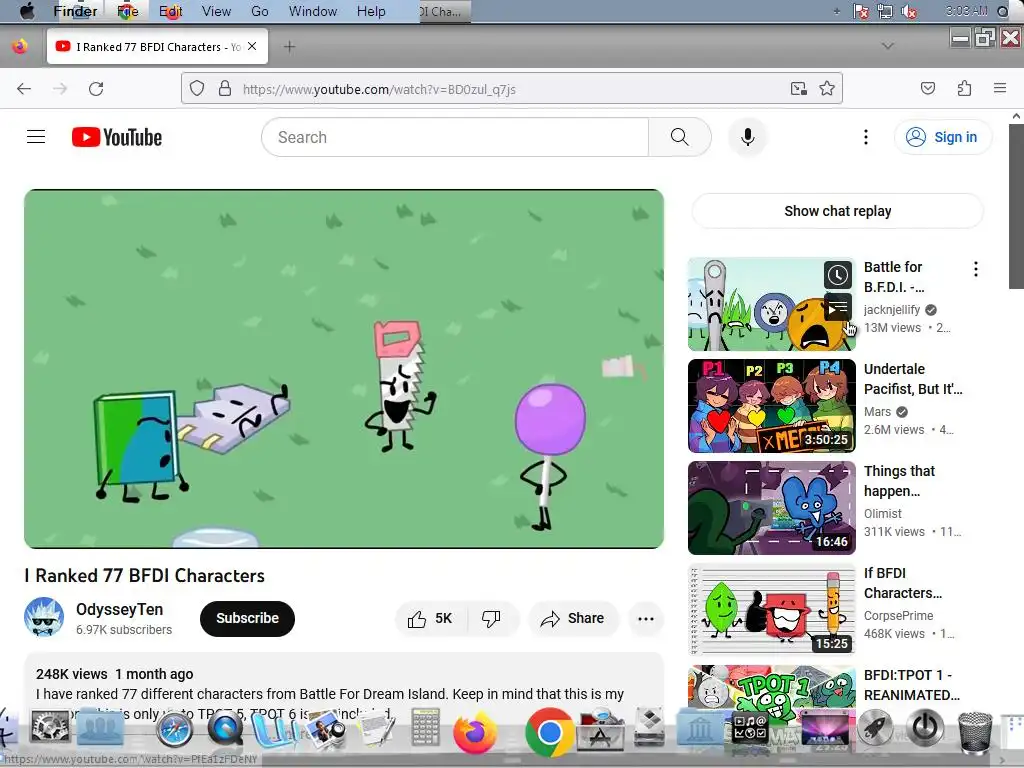Viewport: 1024px width, 768px height.
Task: Open the File menu
Action: [127, 11]
